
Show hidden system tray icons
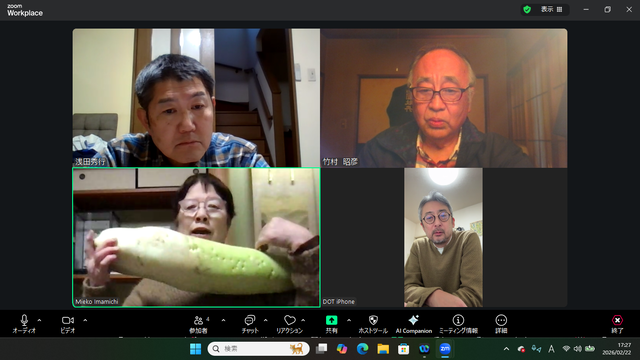click(x=507, y=349)
